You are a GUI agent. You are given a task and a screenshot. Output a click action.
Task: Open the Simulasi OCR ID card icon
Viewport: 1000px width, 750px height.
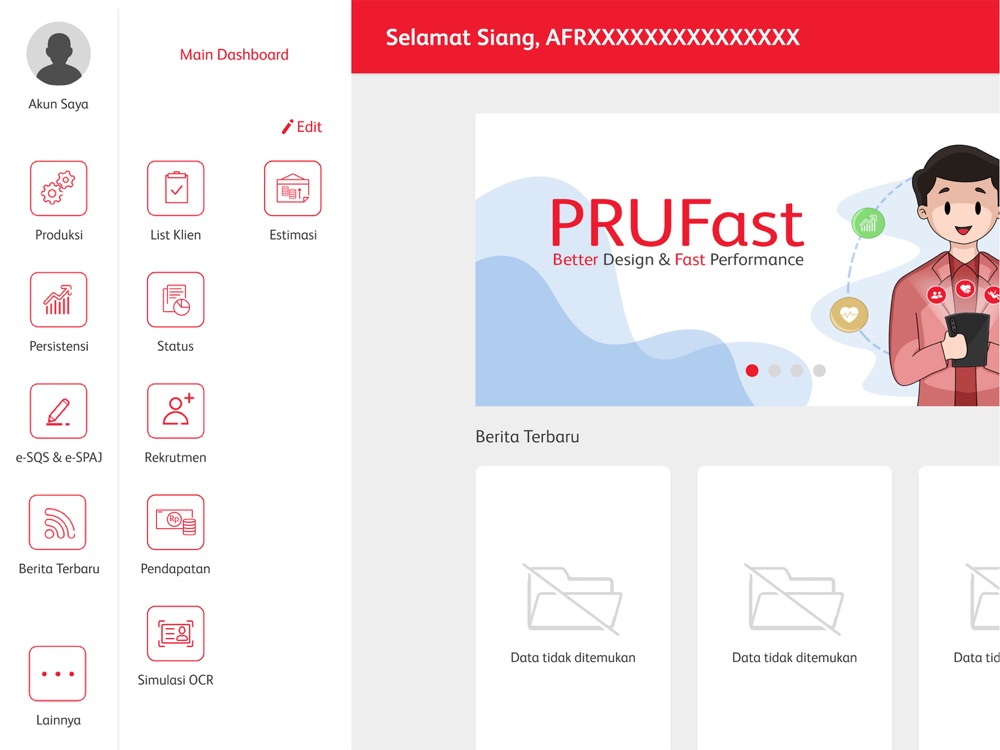(x=175, y=633)
